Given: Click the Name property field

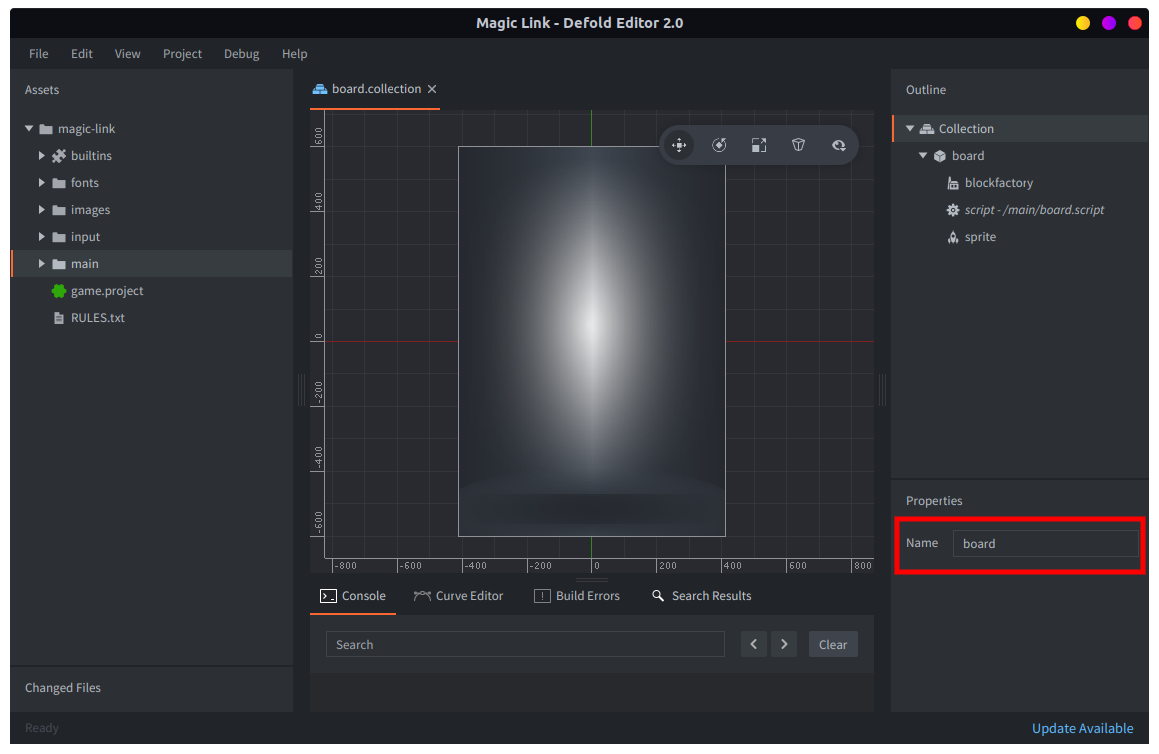Looking at the screenshot, I should tap(1044, 544).
